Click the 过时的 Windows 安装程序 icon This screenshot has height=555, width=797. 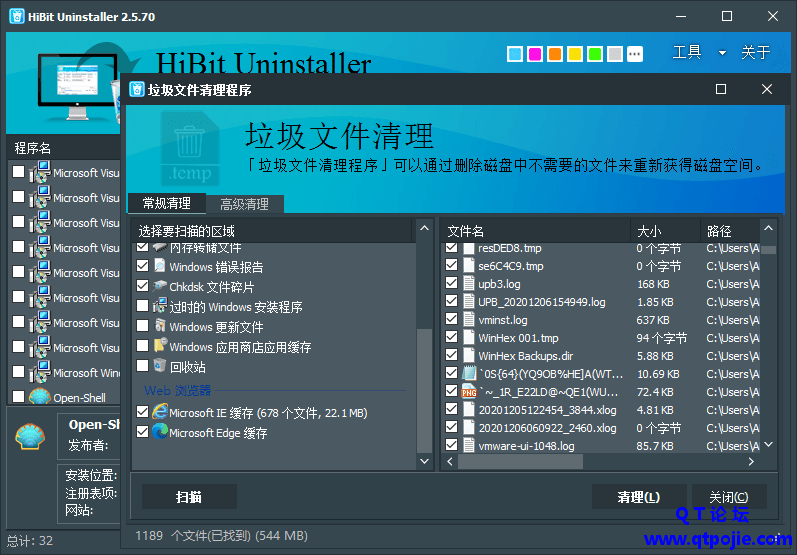160,306
